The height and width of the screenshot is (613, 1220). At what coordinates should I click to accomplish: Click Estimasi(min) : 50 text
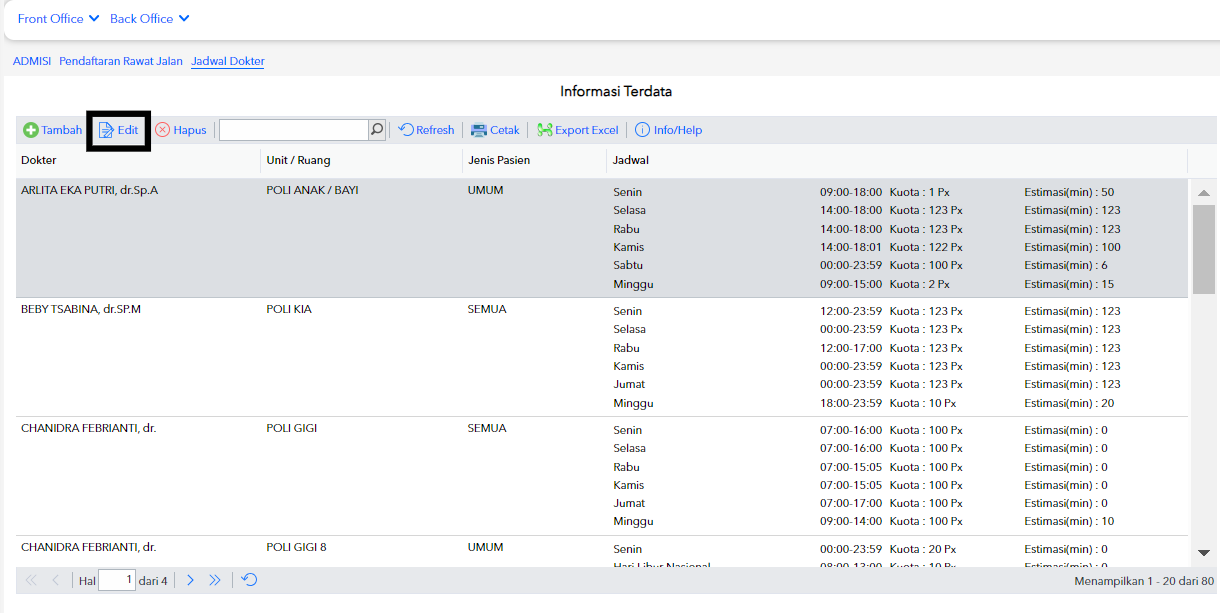[x=1069, y=192]
